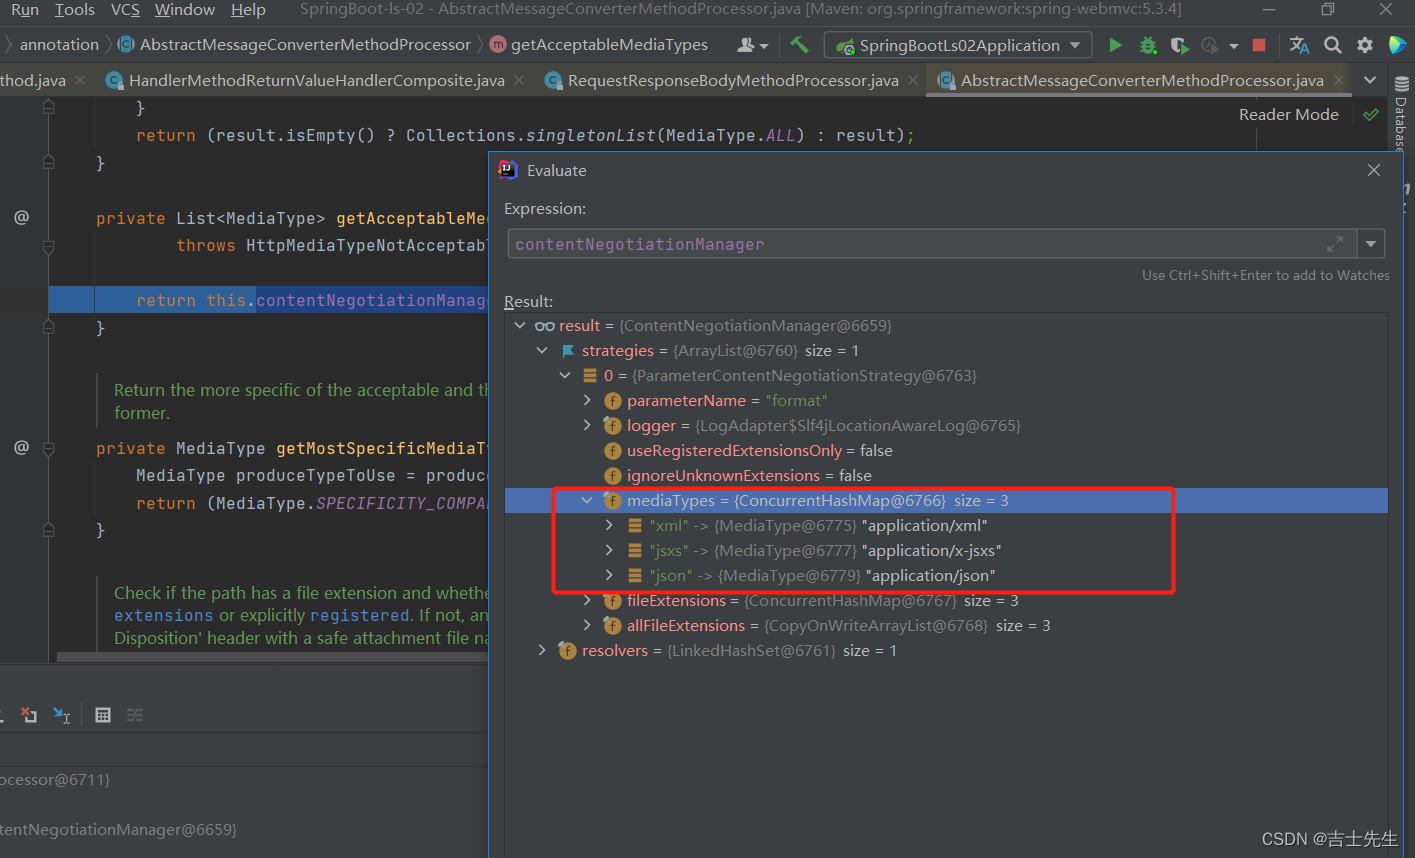Click the field icon beside useRegisteredExtensionsOnly
This screenshot has width=1415, height=858.
coord(613,451)
